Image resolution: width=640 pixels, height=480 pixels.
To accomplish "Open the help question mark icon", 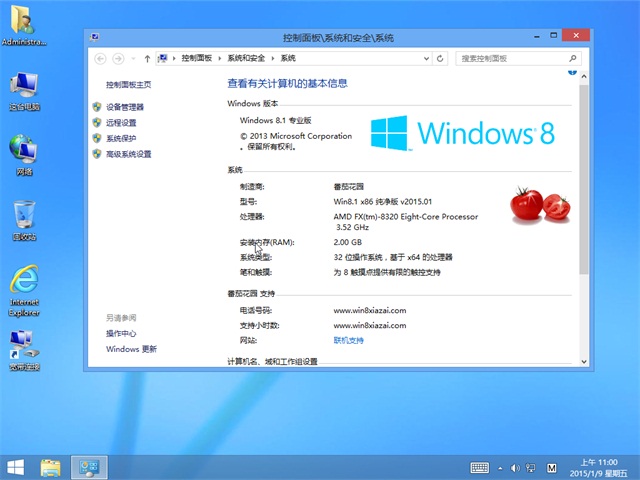I will click(573, 74).
